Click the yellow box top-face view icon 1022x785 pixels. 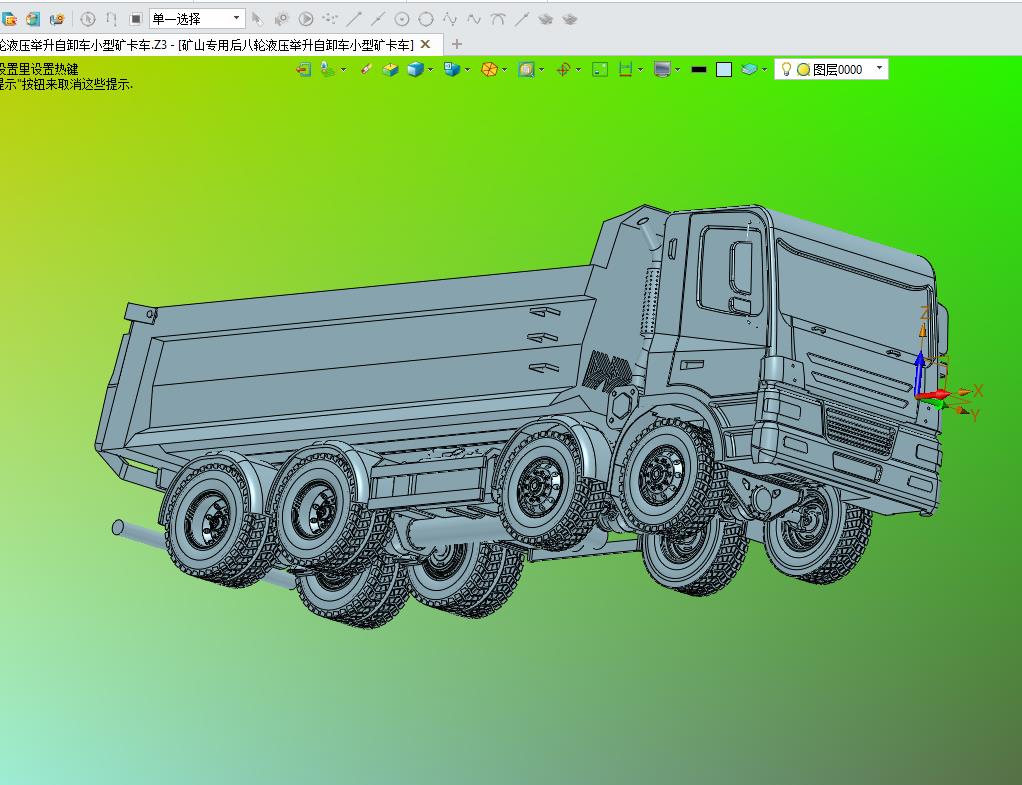[390, 69]
